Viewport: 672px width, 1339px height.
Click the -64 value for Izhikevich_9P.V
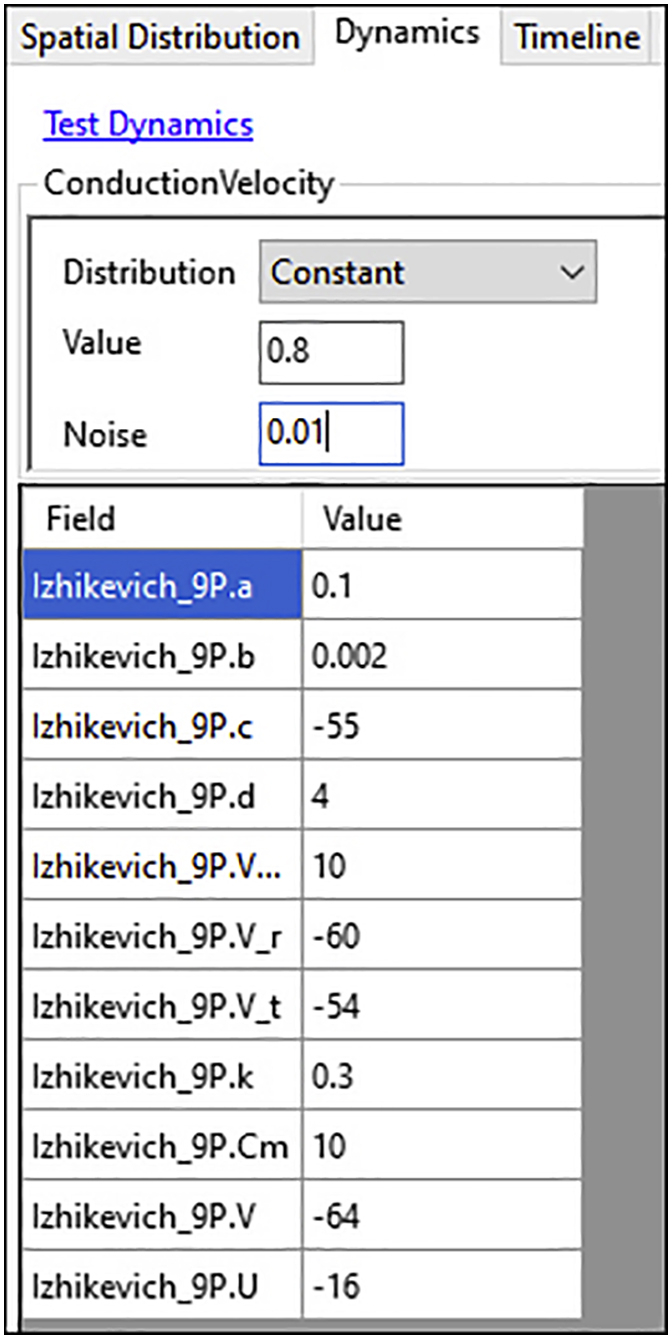[441, 1216]
